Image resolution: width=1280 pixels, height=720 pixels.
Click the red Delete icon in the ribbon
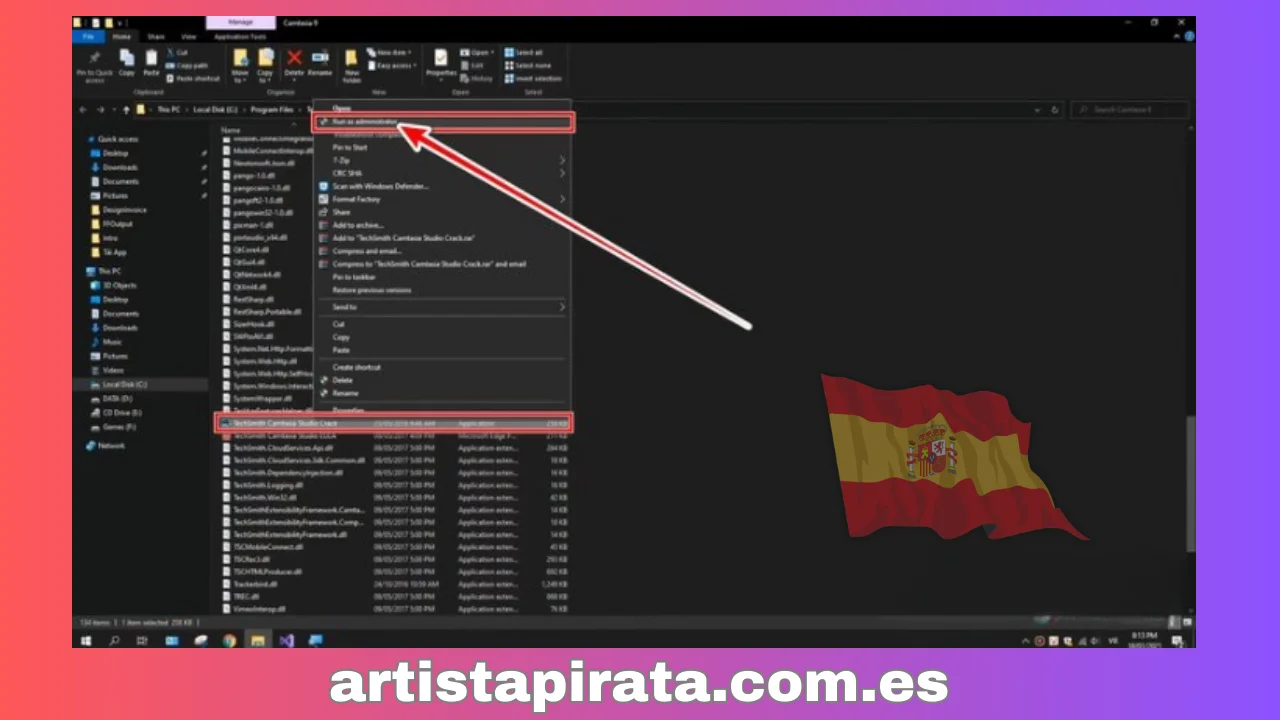click(294, 58)
